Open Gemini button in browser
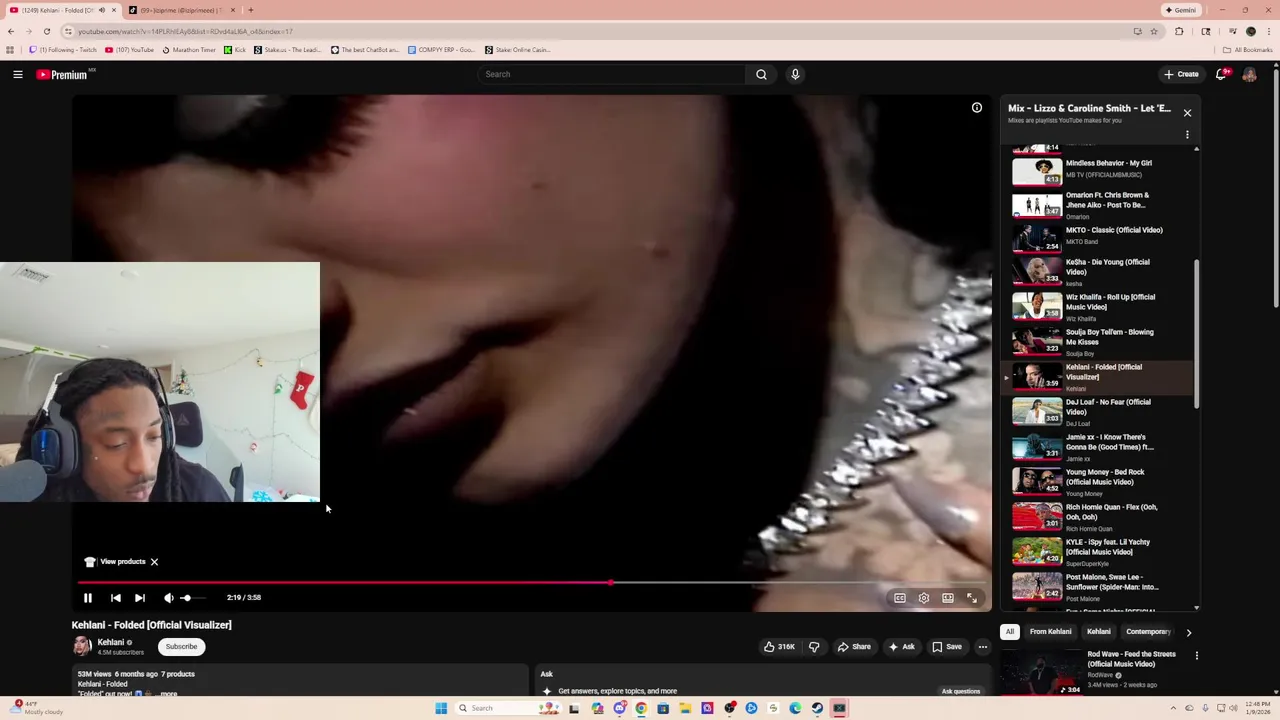1280x720 pixels. (x=1180, y=10)
